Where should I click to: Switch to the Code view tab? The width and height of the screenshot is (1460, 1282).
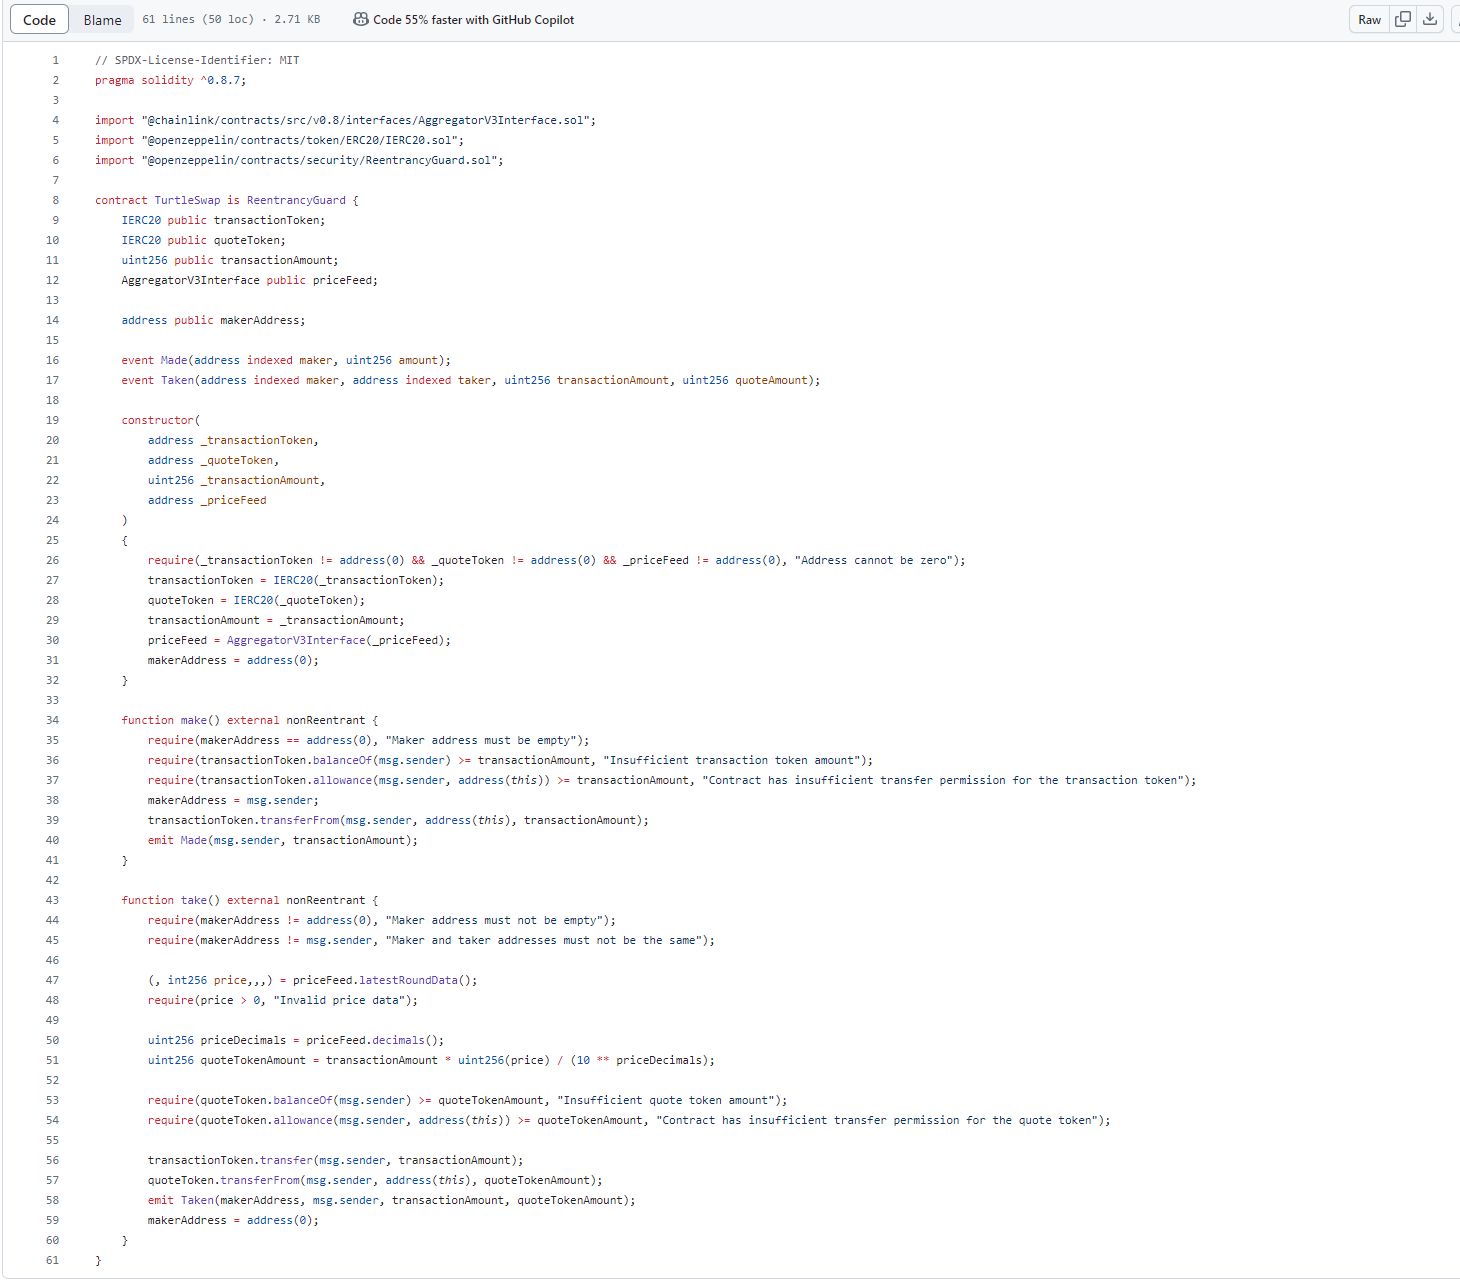39,20
